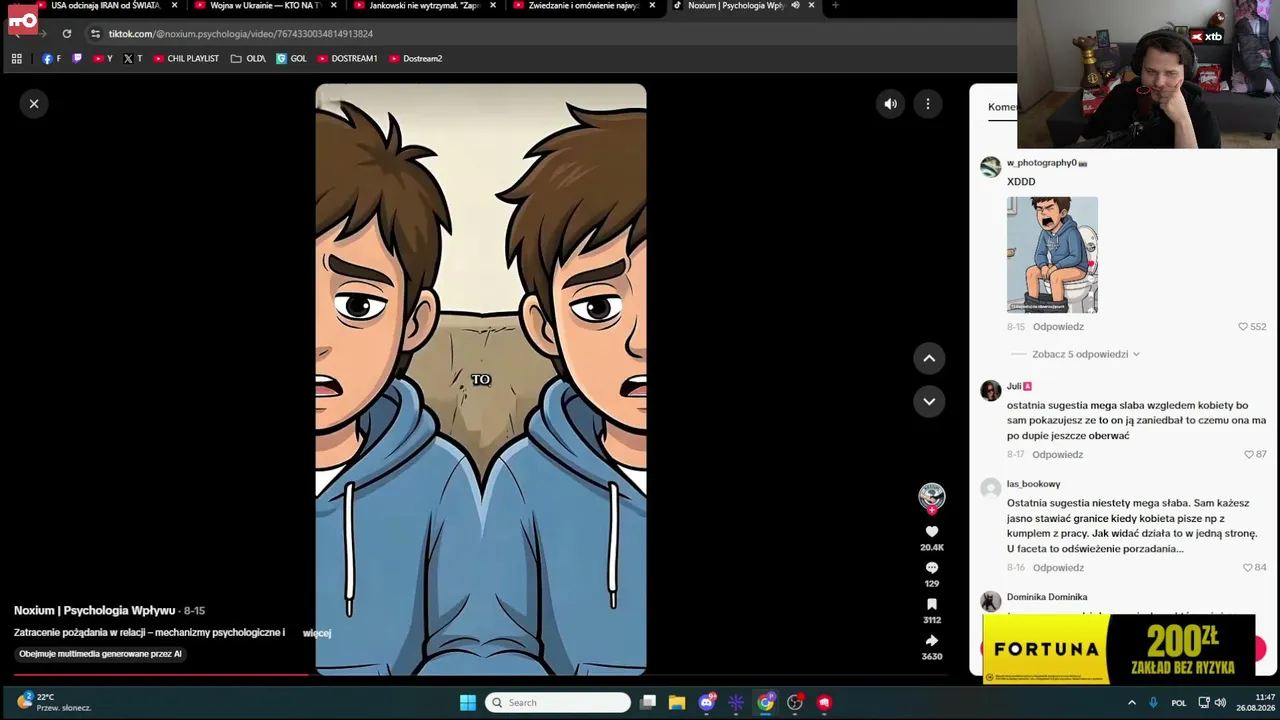Open the GOL bookmark
This screenshot has height=720, width=1280.
(291, 59)
